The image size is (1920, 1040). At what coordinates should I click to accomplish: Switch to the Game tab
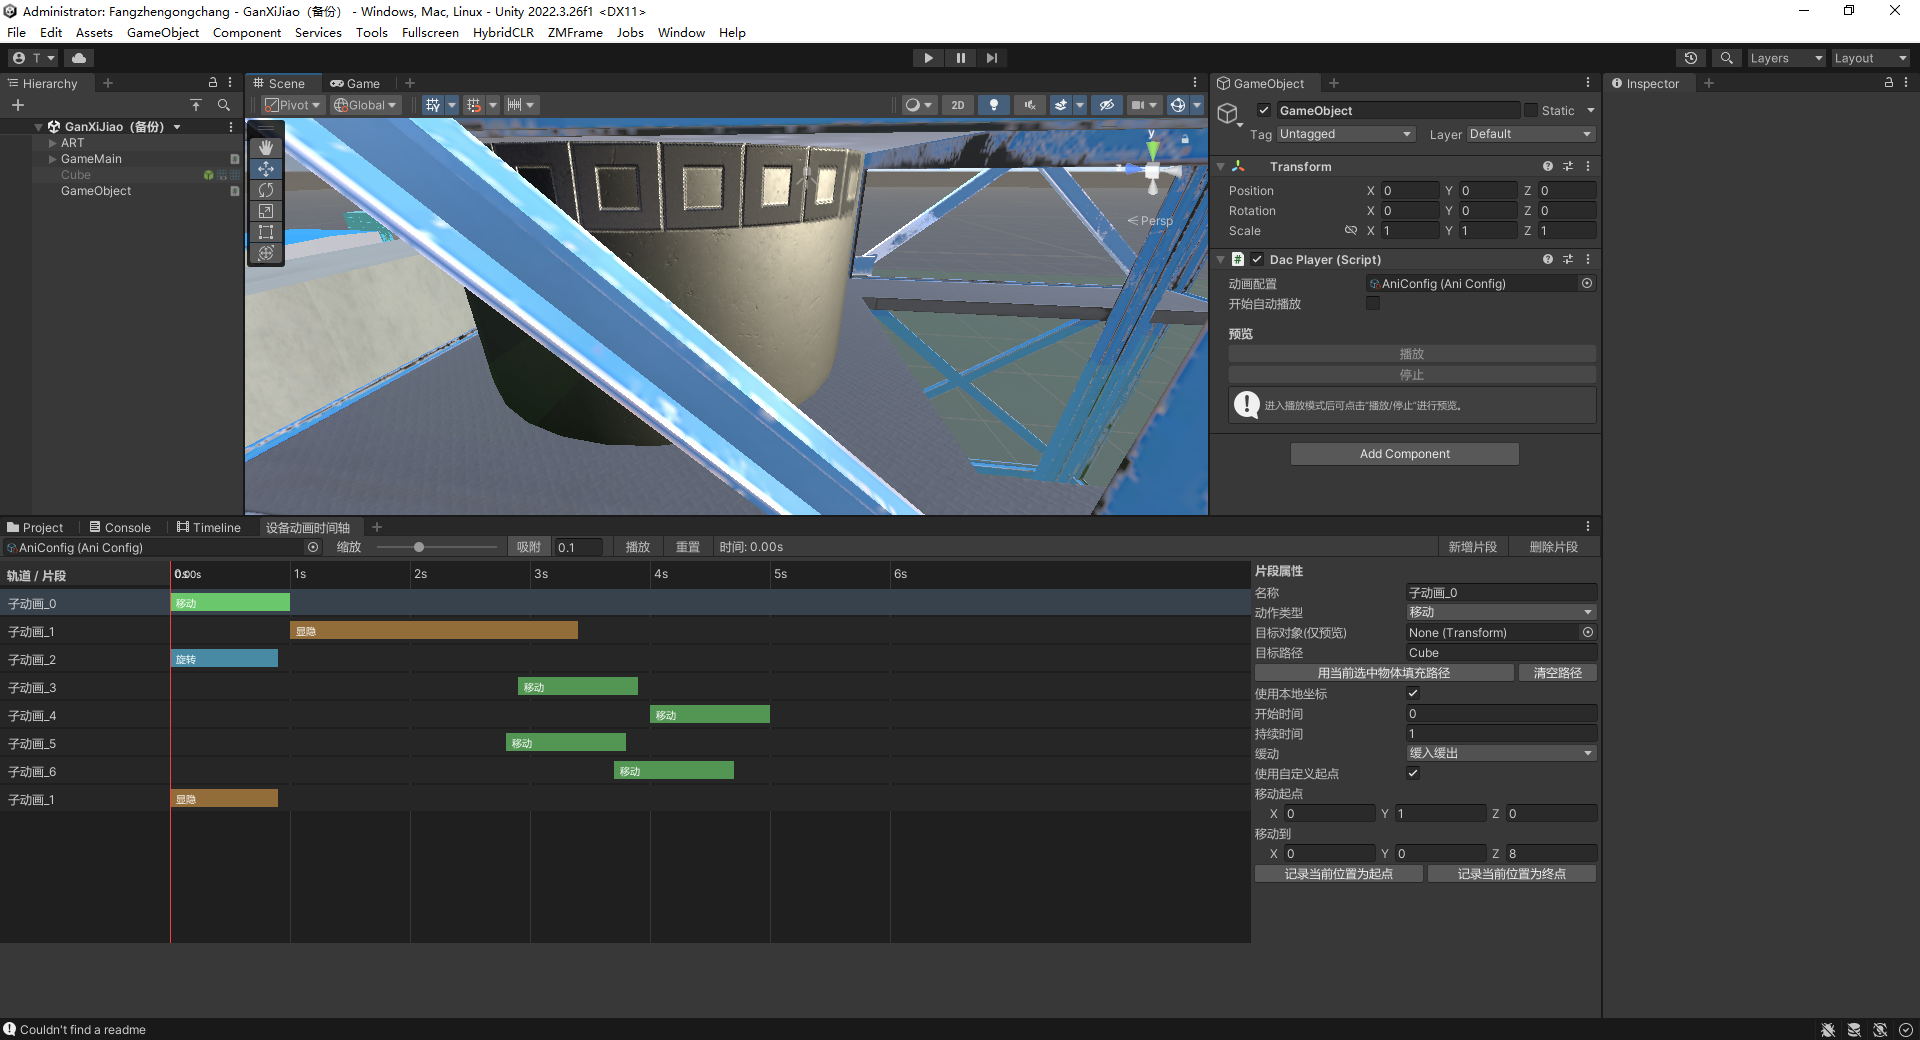click(355, 83)
